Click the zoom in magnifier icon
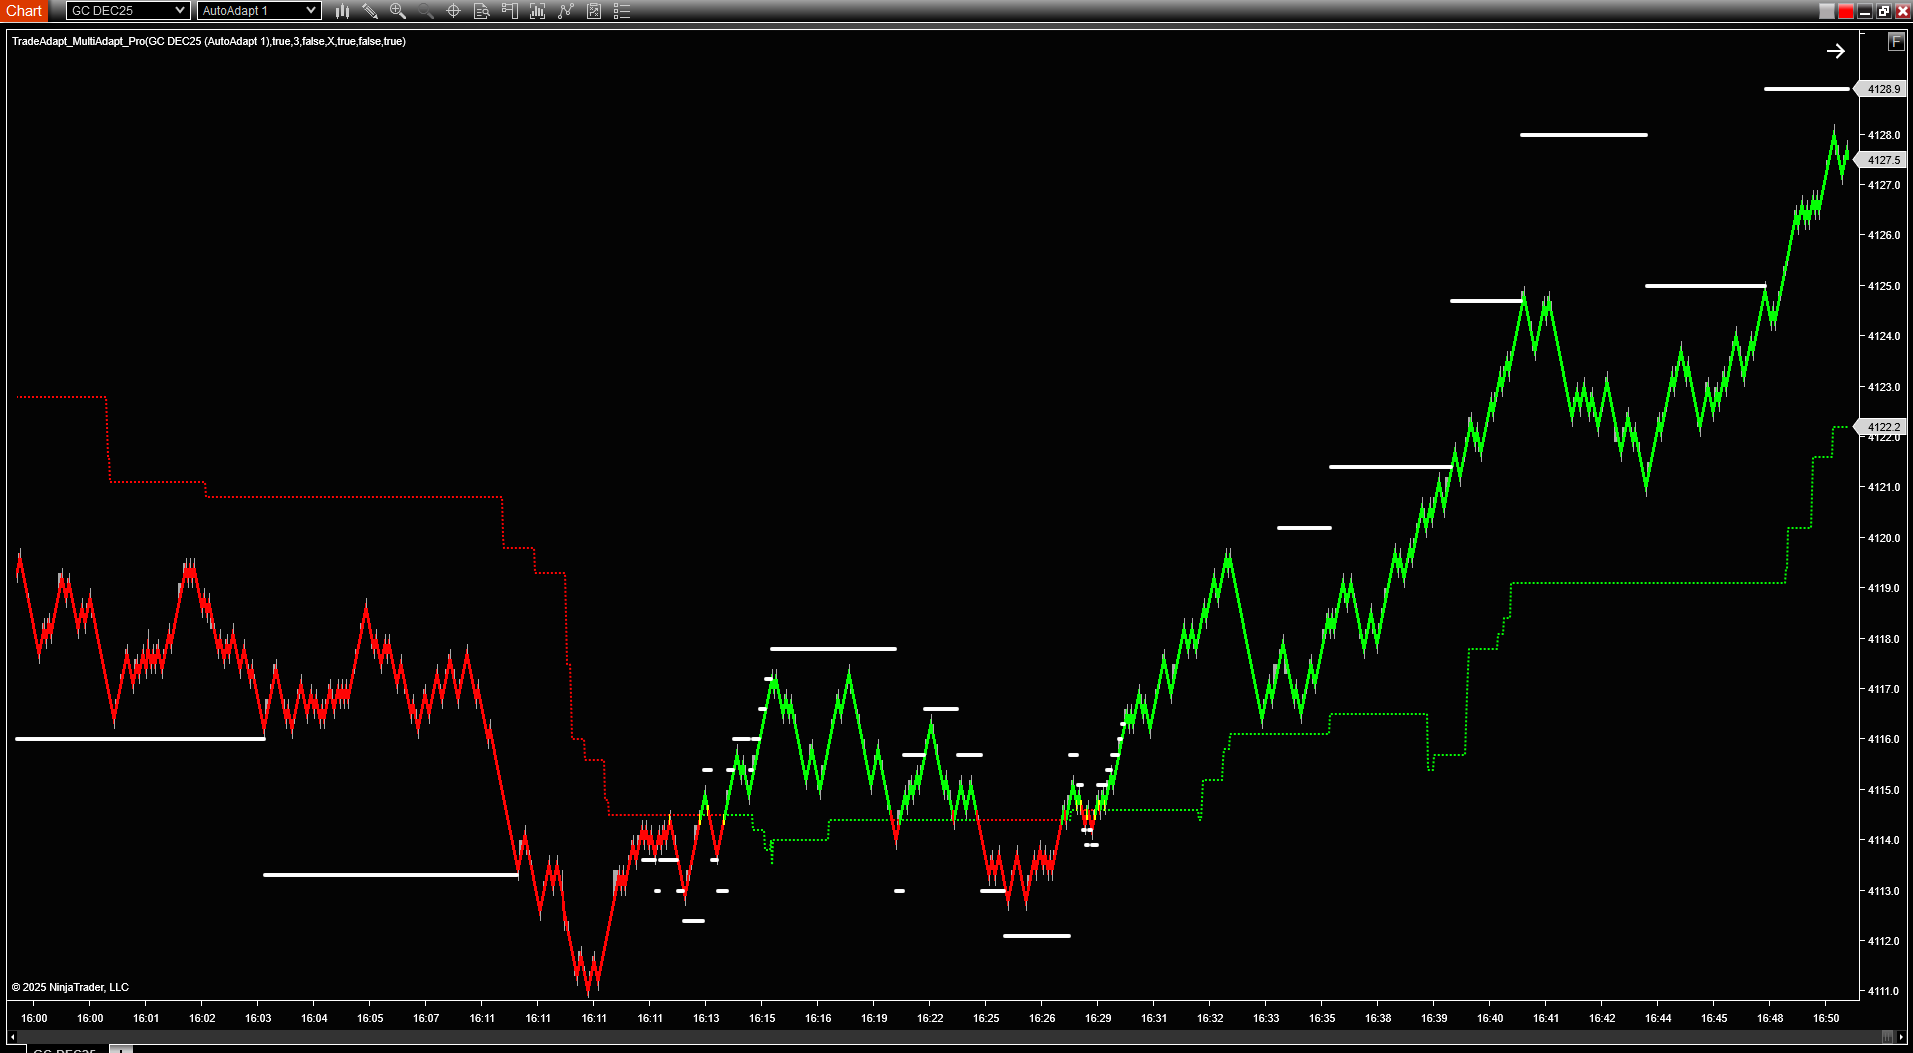This screenshot has width=1913, height=1053. [398, 11]
